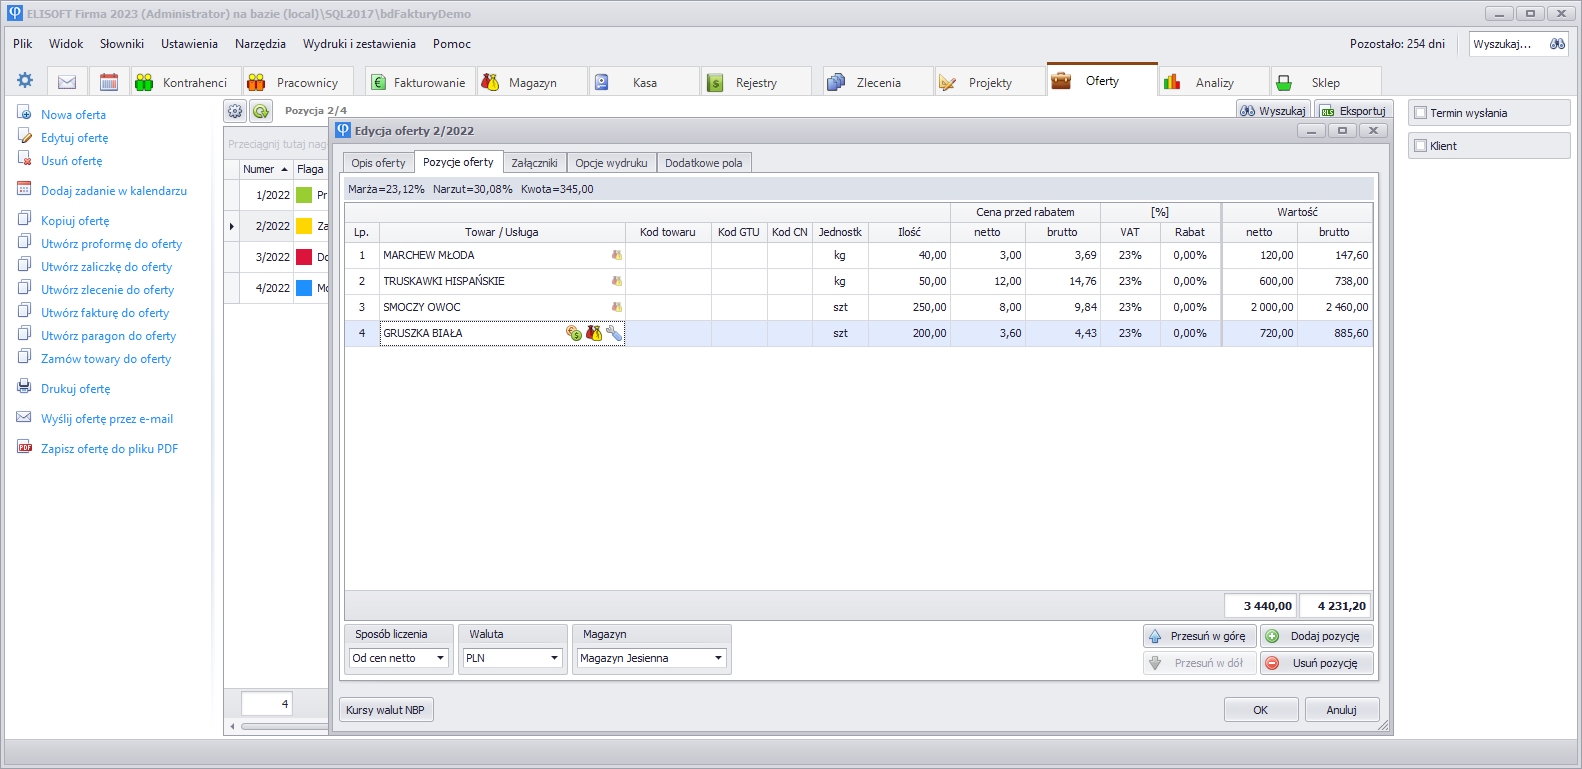The image size is (1582, 769).
Task: Click the green flag swatch of offer 1/2022
Action: 304,195
